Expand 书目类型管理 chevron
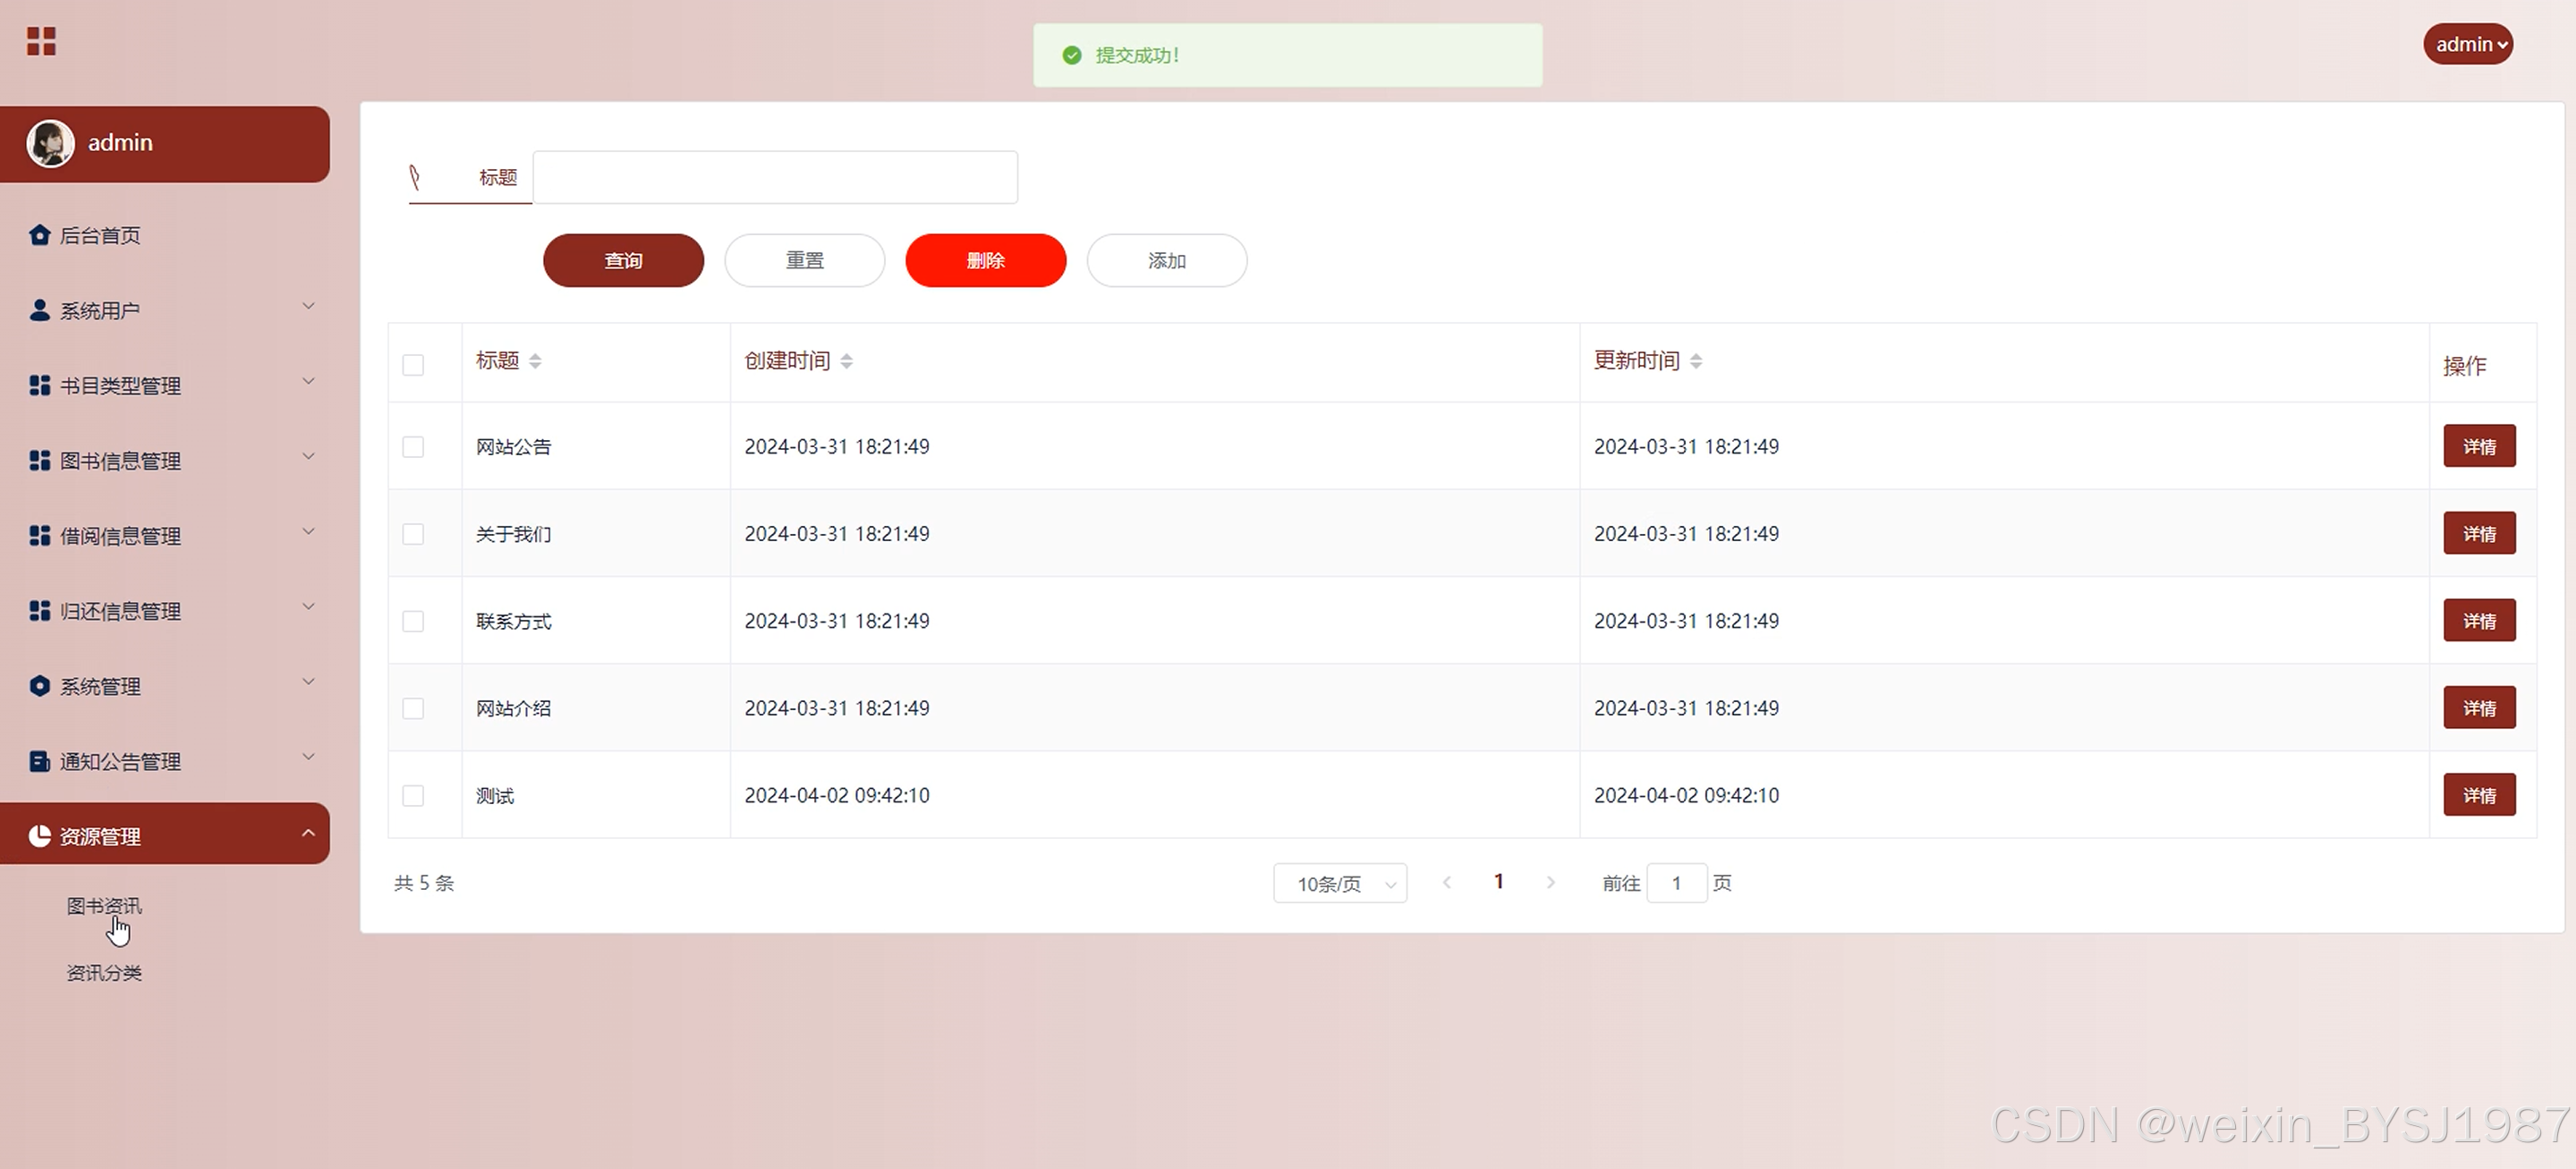 [x=308, y=381]
